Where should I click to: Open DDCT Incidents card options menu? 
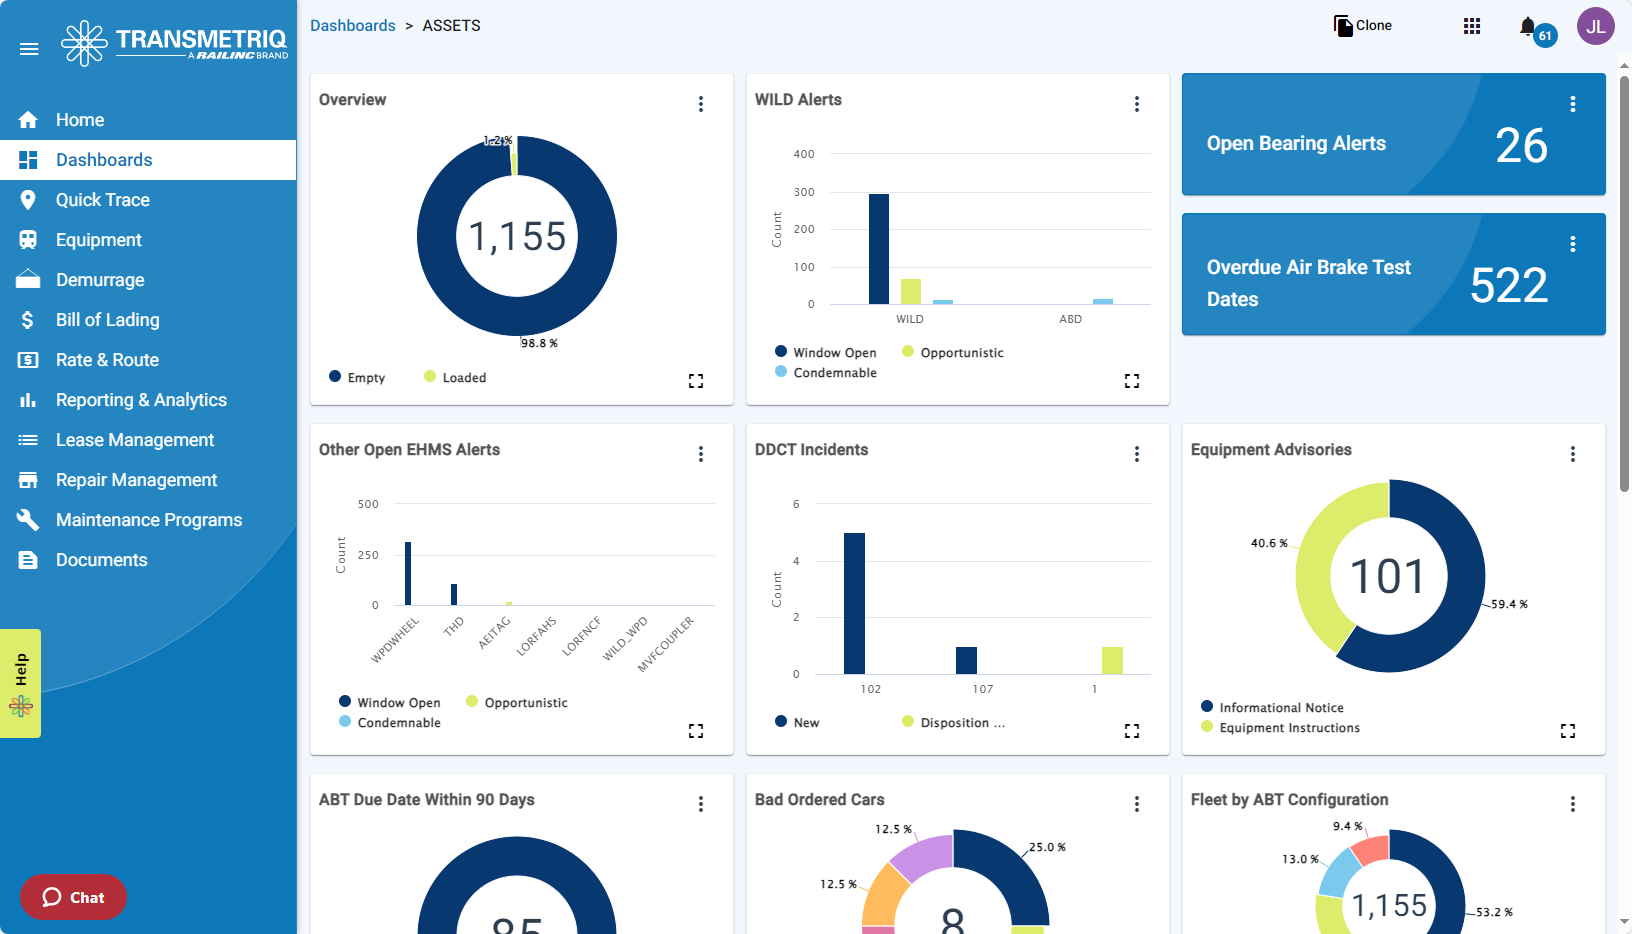1137,454
